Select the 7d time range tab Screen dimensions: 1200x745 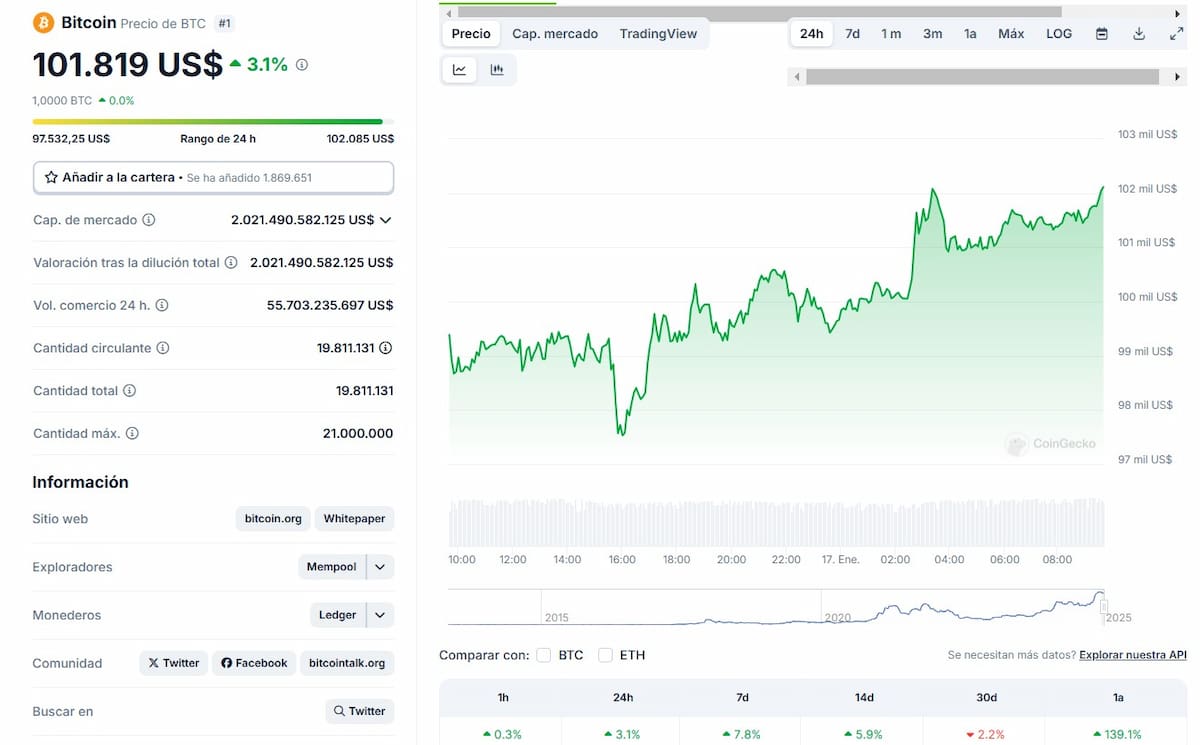[851, 33]
